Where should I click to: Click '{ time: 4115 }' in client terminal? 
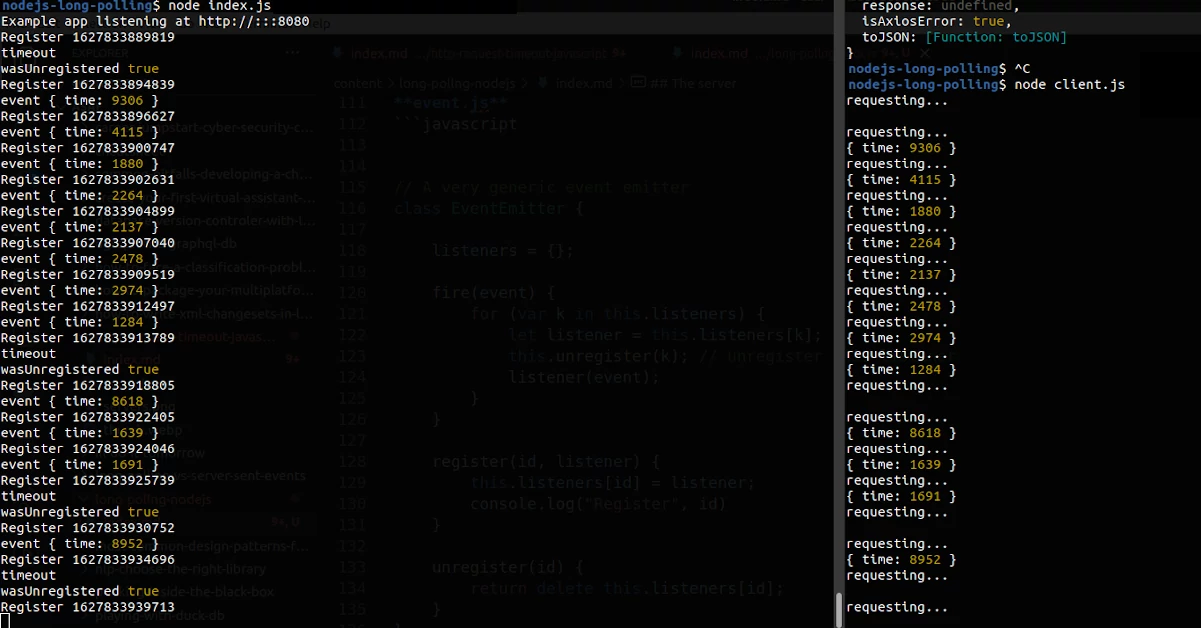tap(902, 180)
